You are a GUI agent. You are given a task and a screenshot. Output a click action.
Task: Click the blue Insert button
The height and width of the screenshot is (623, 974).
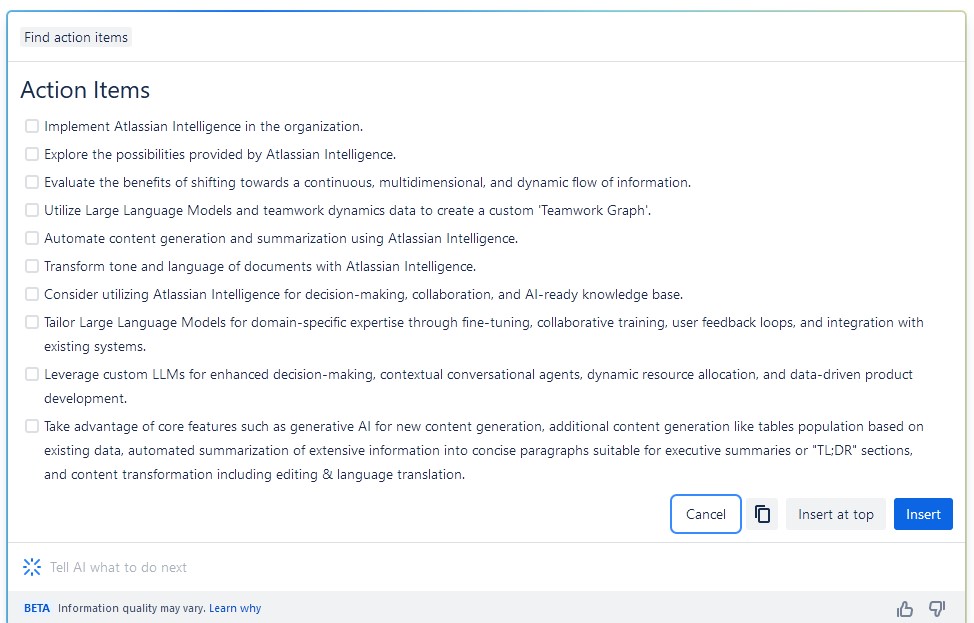pyautogui.click(x=922, y=514)
